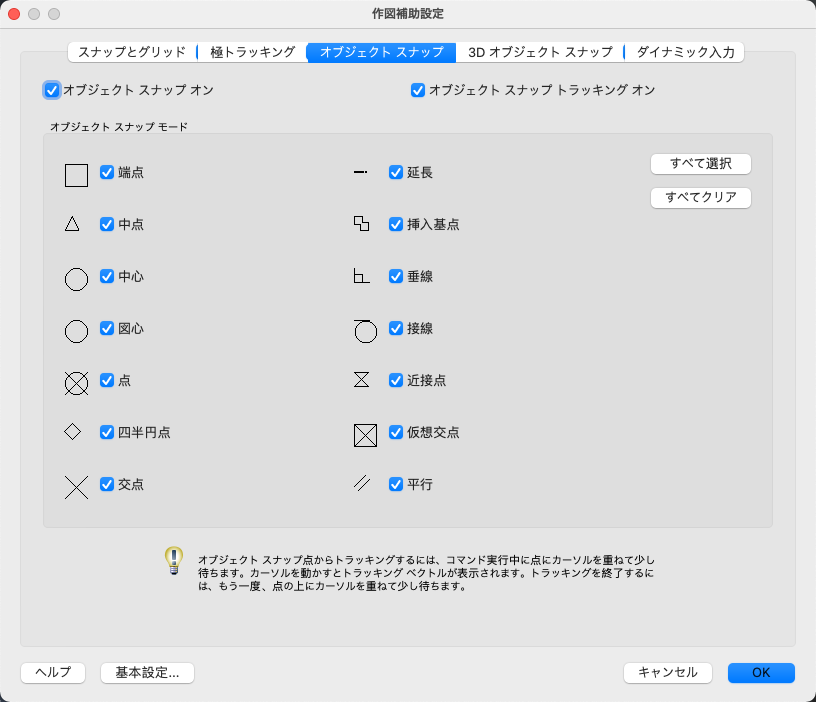816x702 pixels.
Task: Uncheck the 仮想交点 apparent intersection checkbox
Action: [x=396, y=432]
